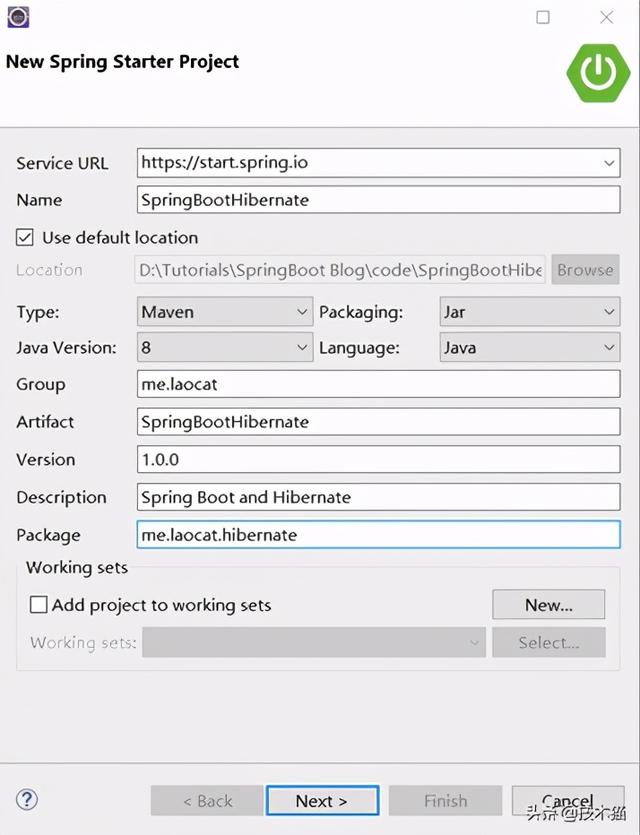
Task: Close the New Spring Starter Project dialog
Action: (x=606, y=18)
